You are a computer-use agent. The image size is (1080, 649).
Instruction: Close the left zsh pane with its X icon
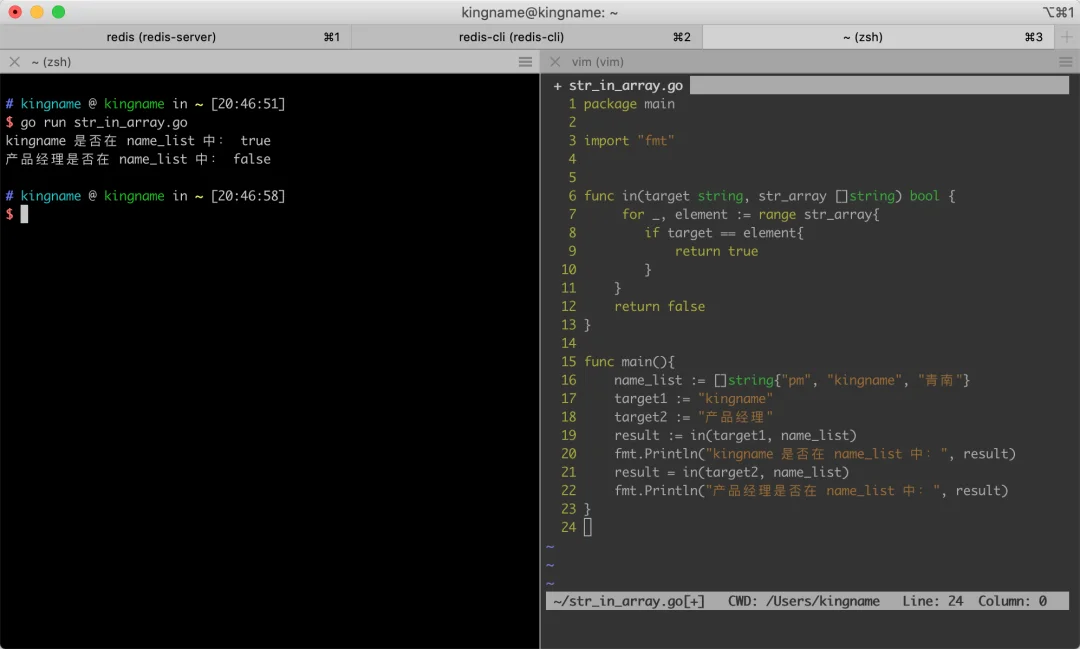[x=14, y=62]
